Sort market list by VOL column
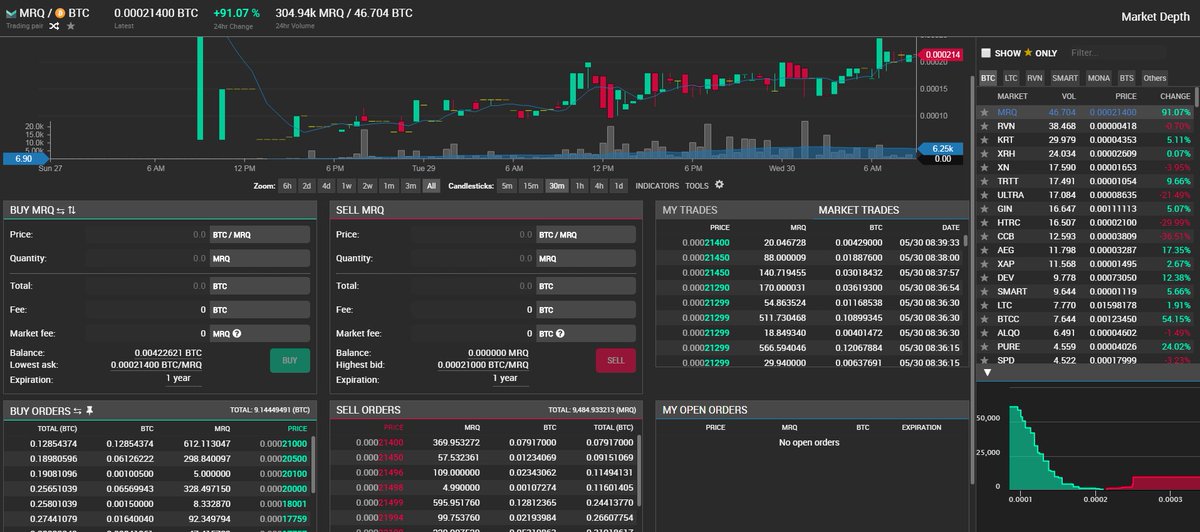 pyautogui.click(x=1068, y=96)
